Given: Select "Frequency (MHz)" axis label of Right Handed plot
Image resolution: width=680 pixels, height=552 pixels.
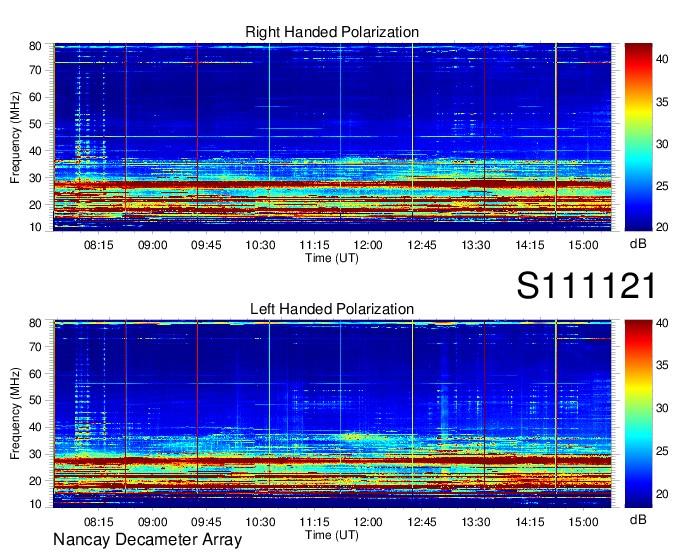Looking at the screenshot, I should pyautogui.click(x=15, y=137).
